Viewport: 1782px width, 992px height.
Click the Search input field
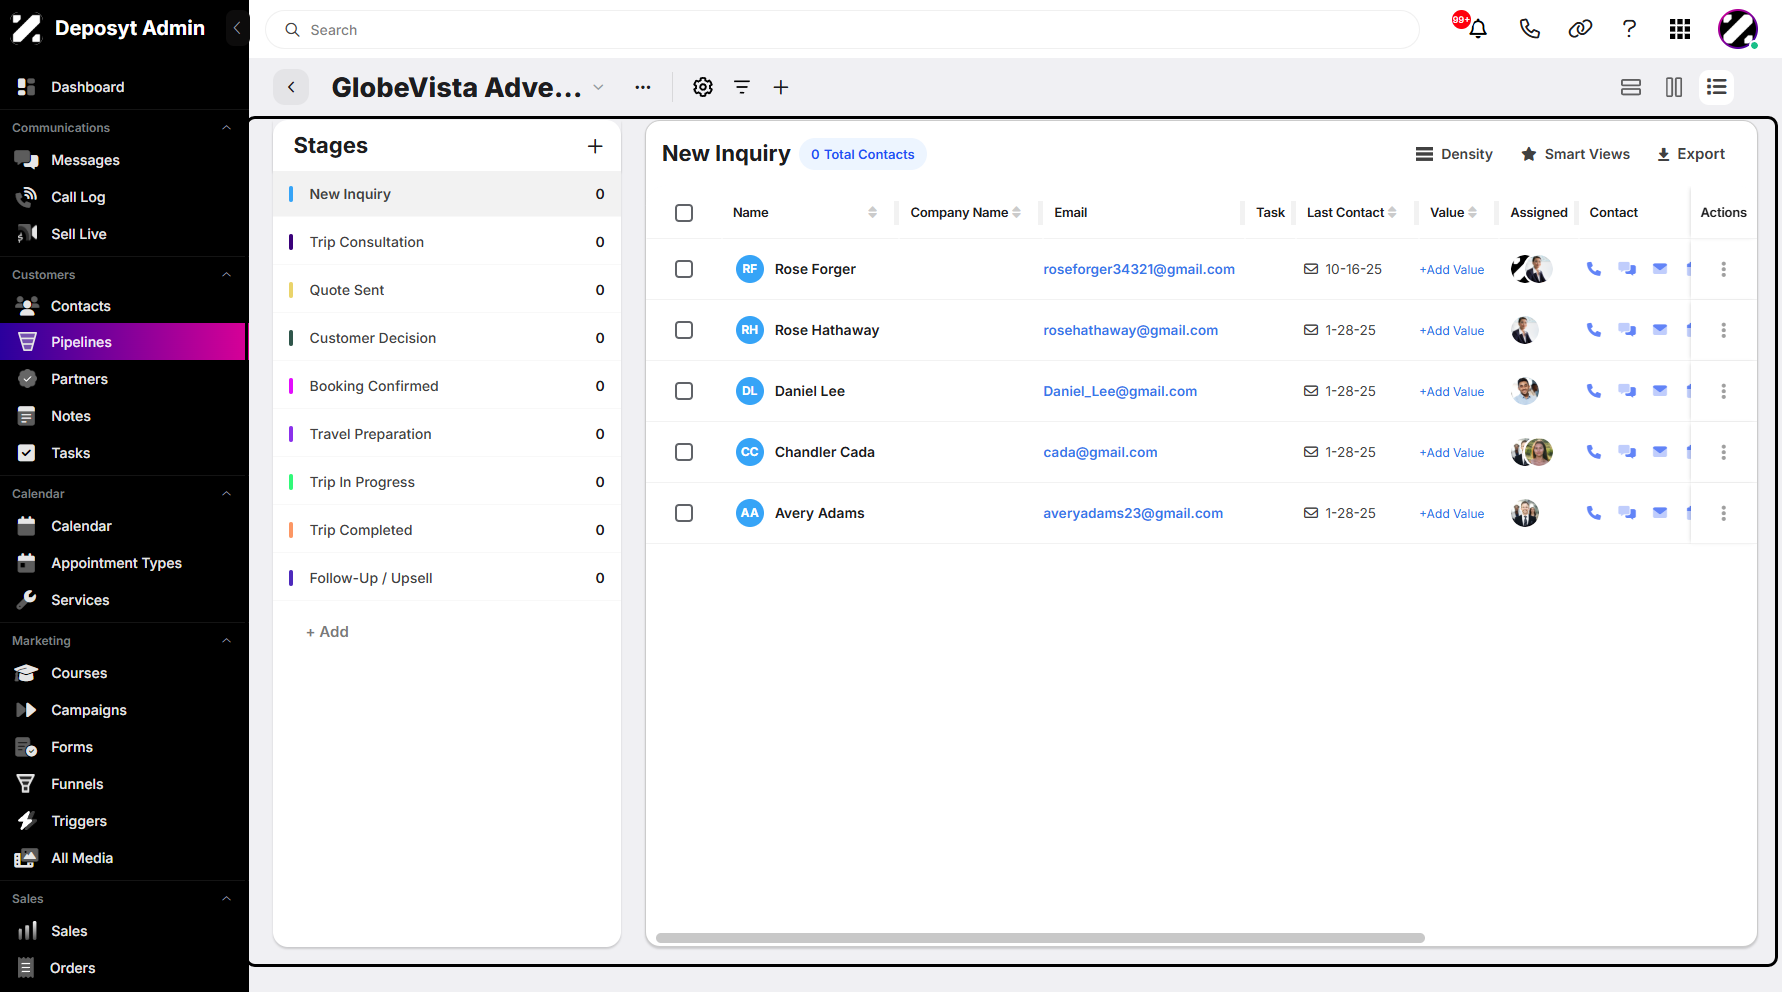coord(842,30)
